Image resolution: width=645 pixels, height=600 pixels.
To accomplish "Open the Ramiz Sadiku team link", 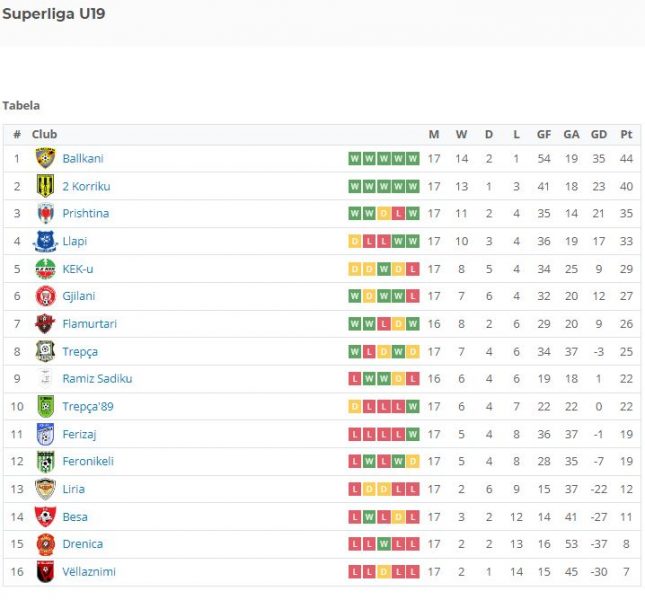I will 97,379.
